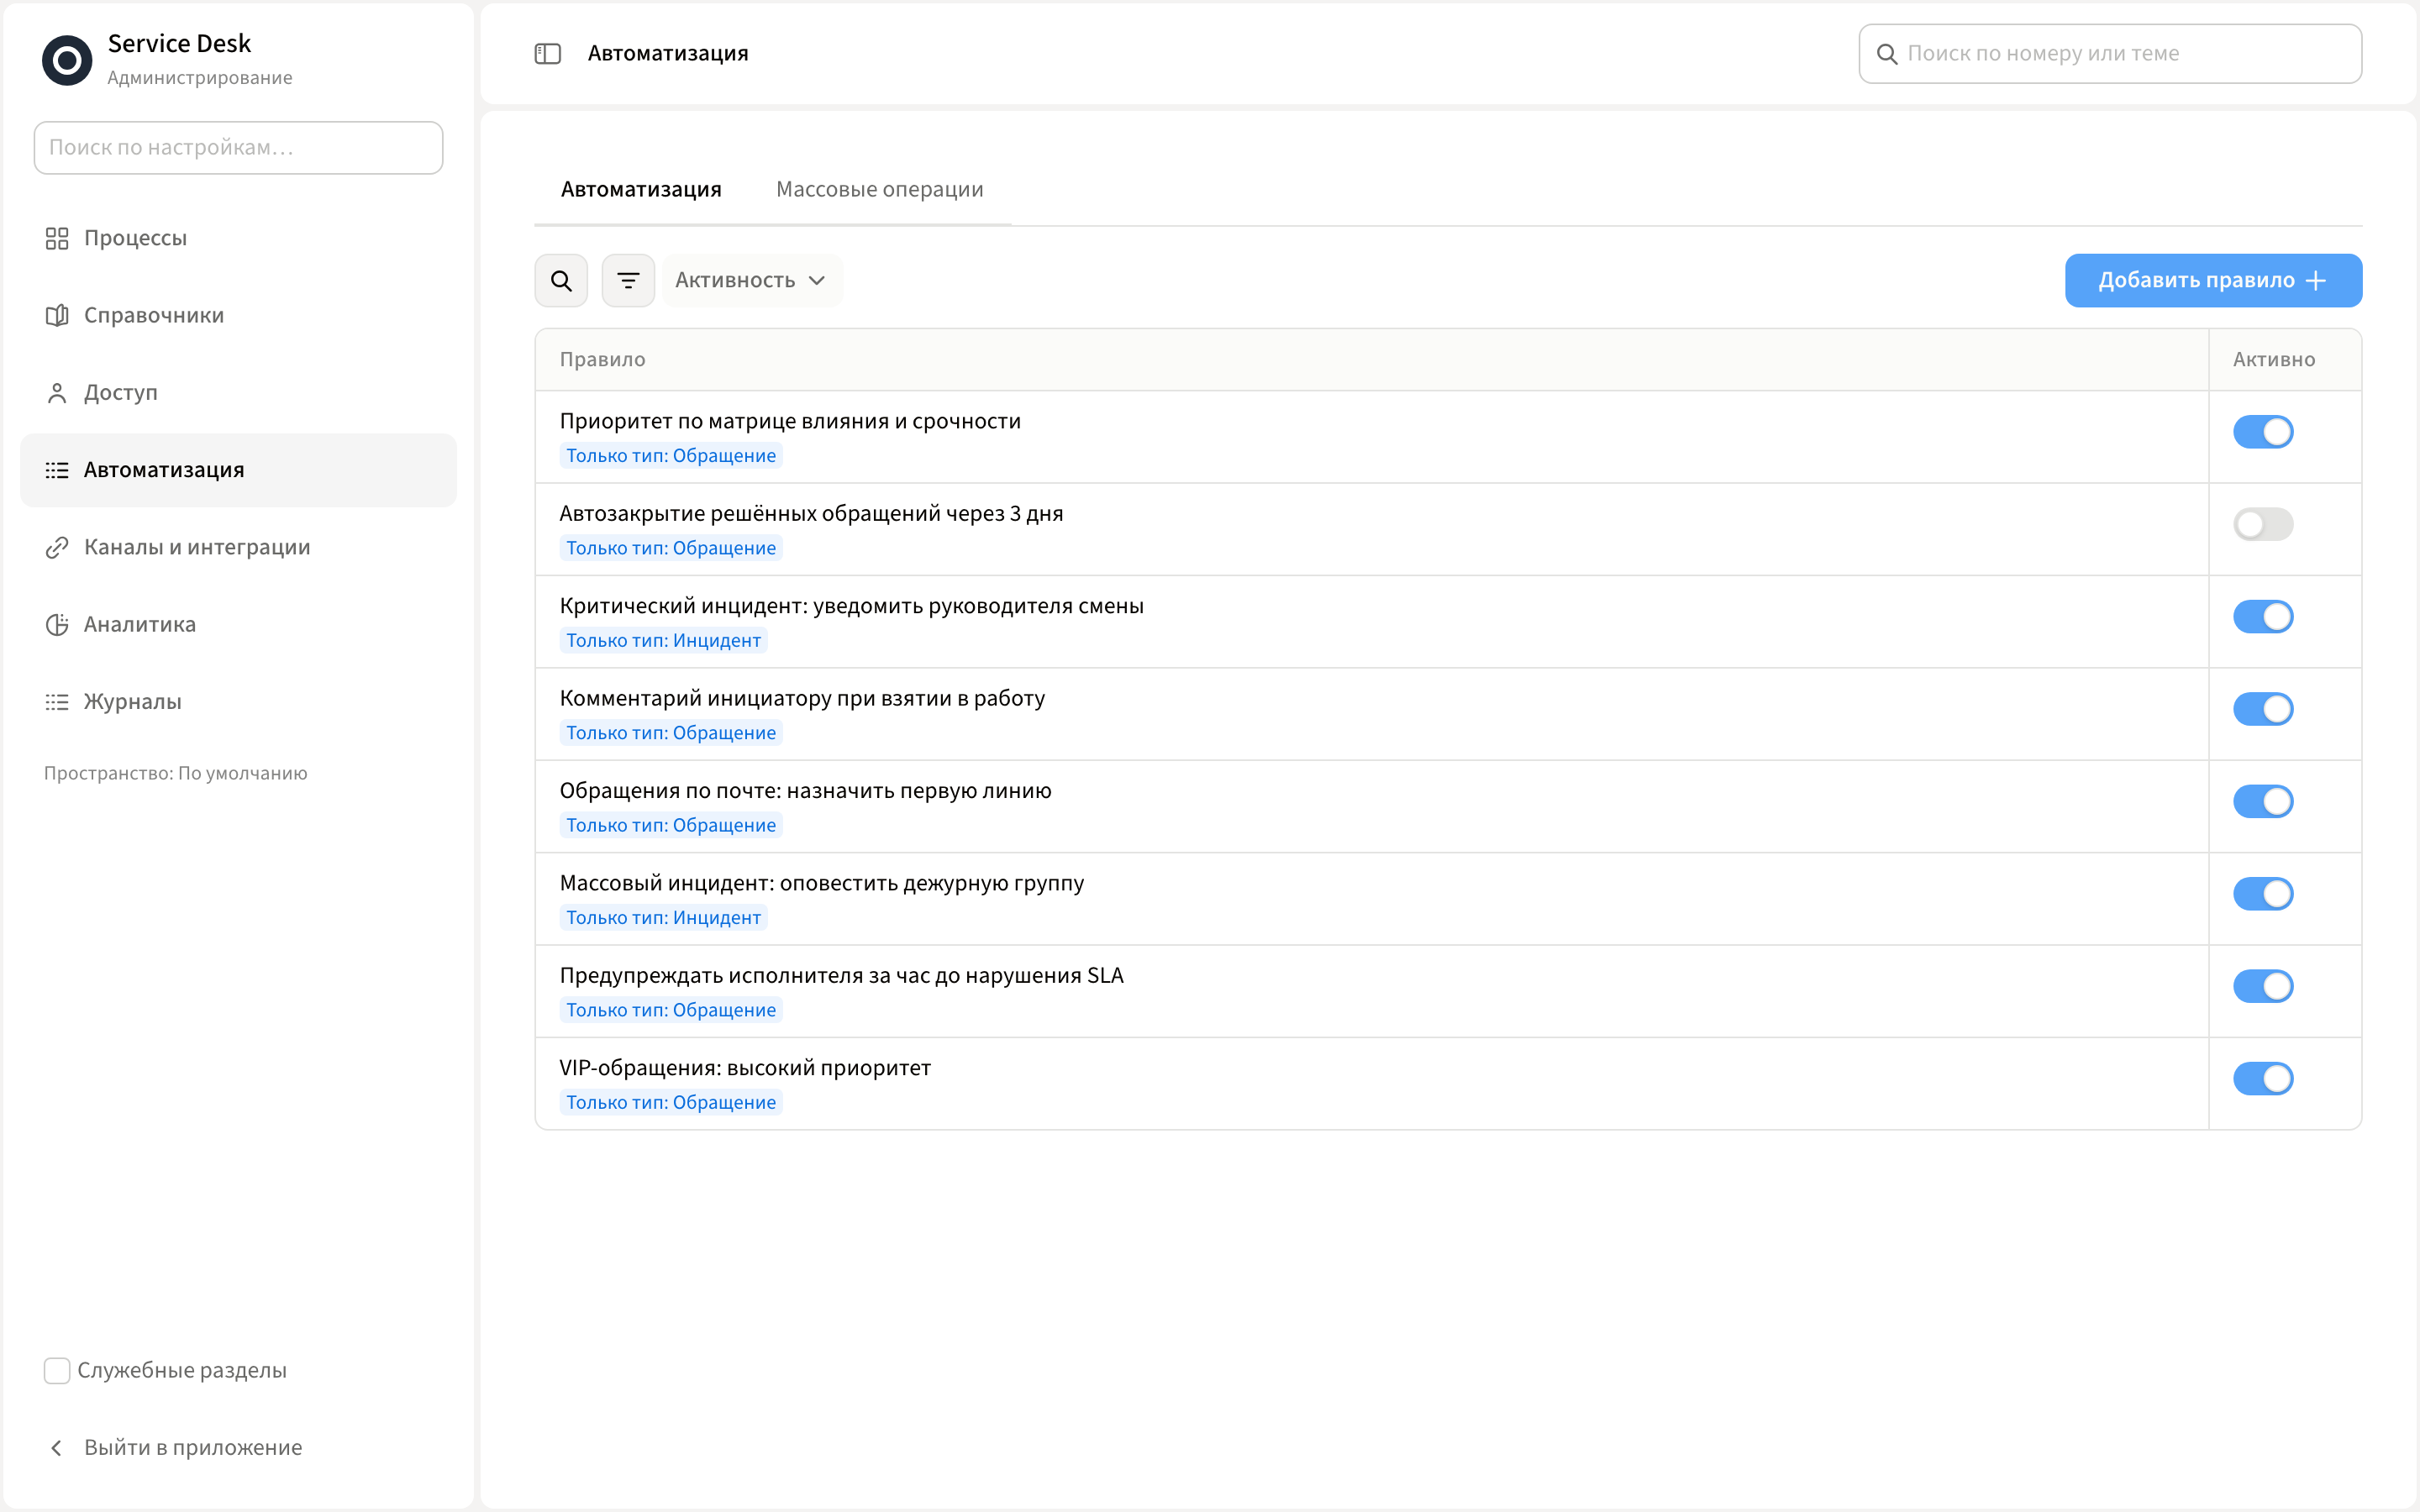
Task: Click rule Комментарий инициатору при взятии в работу
Action: coord(802,698)
